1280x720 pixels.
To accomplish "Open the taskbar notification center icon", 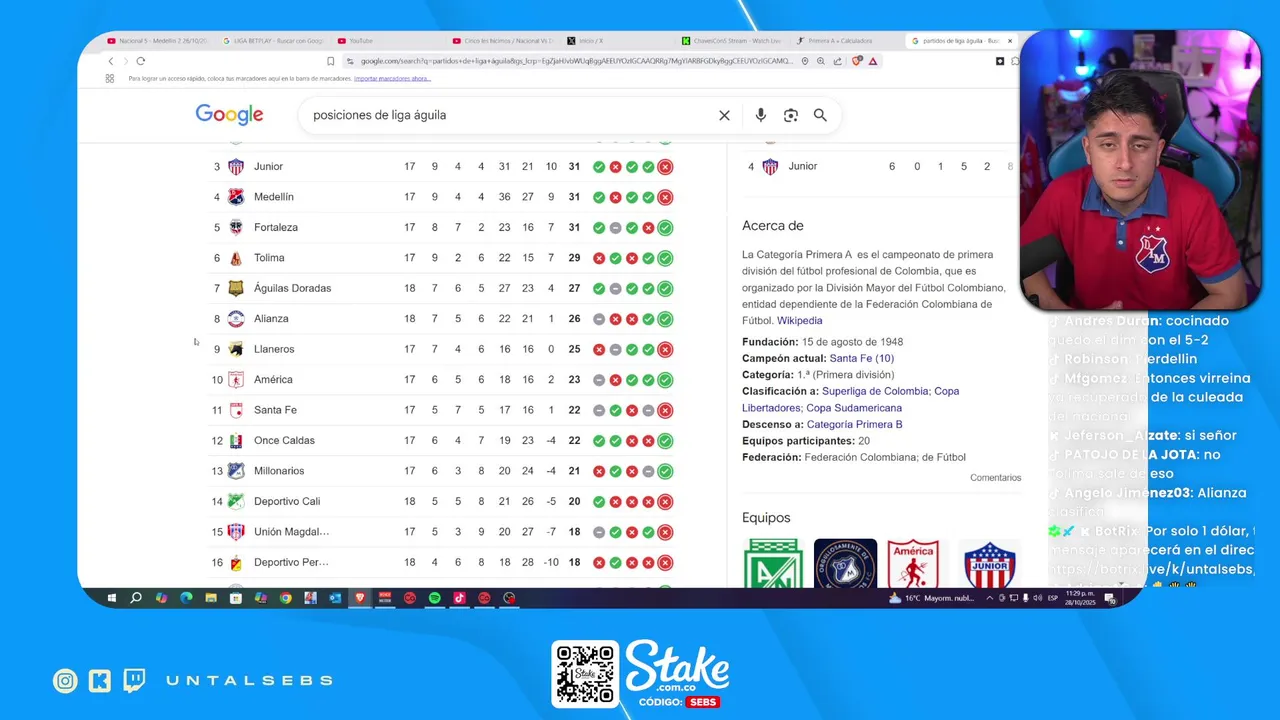I will 1110,598.
